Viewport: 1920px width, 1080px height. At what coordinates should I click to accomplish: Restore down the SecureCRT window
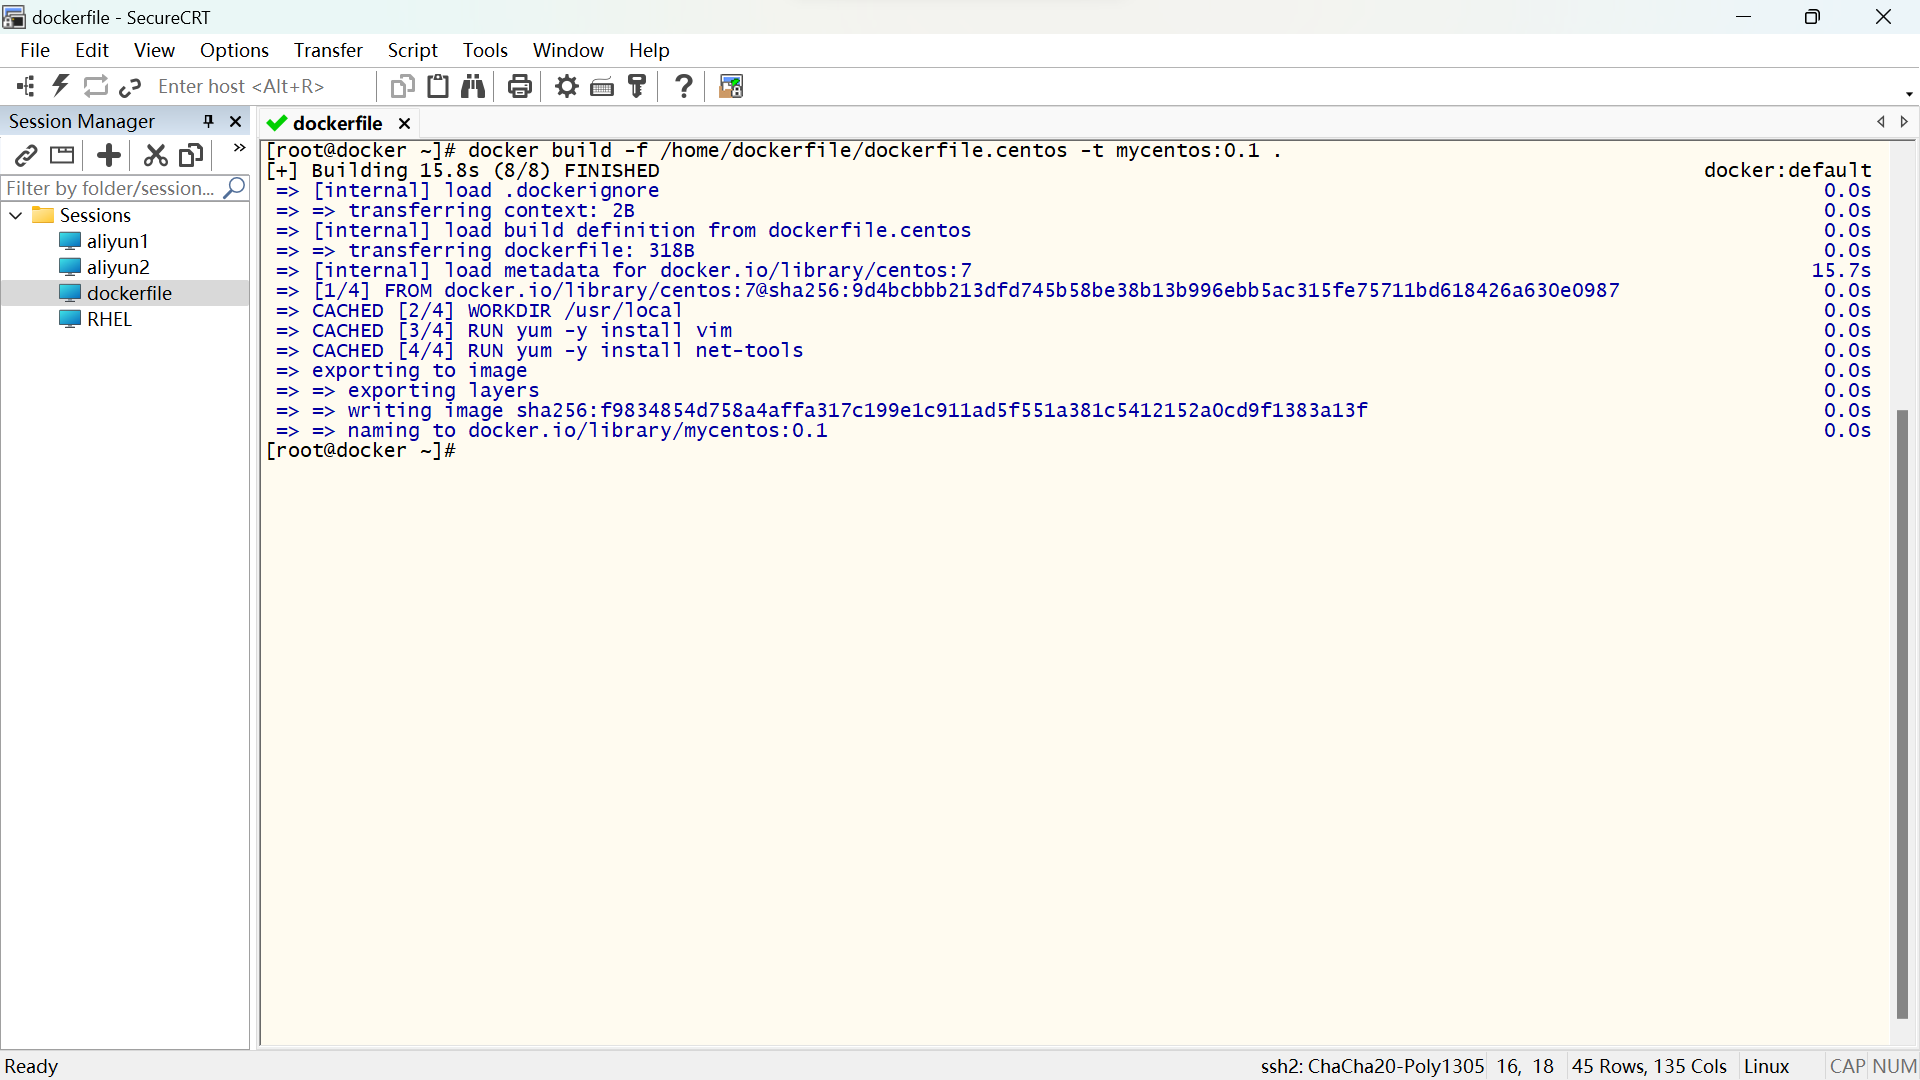(1812, 17)
